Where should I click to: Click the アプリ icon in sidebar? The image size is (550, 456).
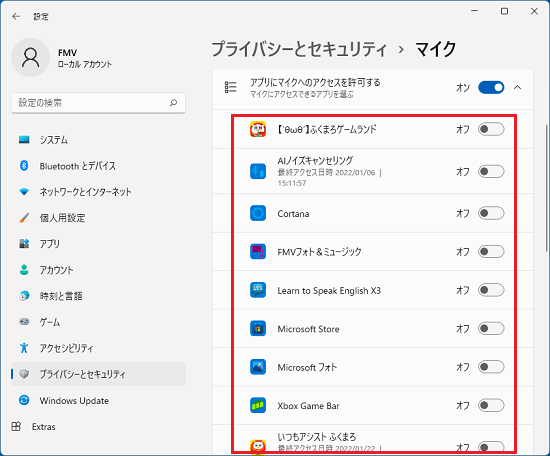click(x=24, y=243)
